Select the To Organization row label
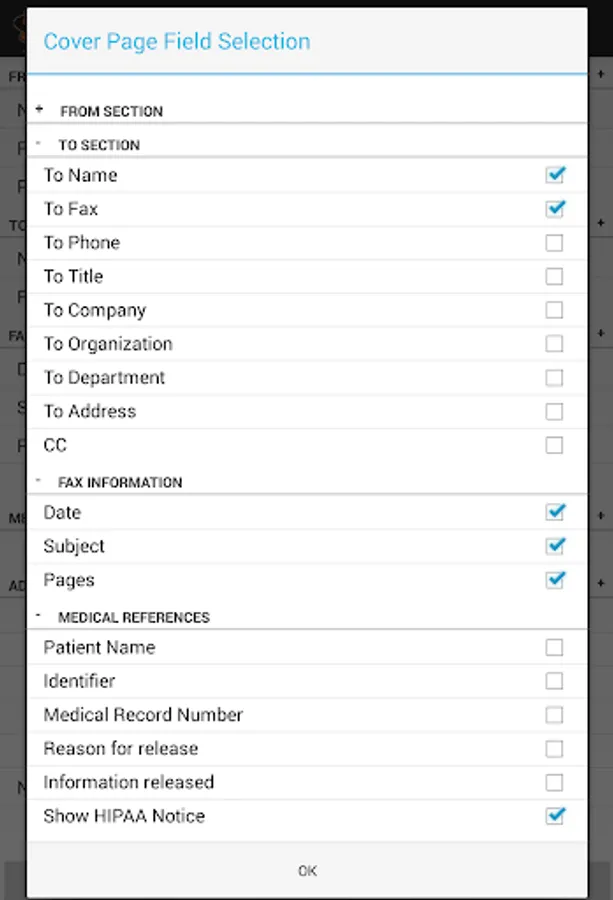The height and width of the screenshot is (900, 613). pyautogui.click(x=108, y=344)
